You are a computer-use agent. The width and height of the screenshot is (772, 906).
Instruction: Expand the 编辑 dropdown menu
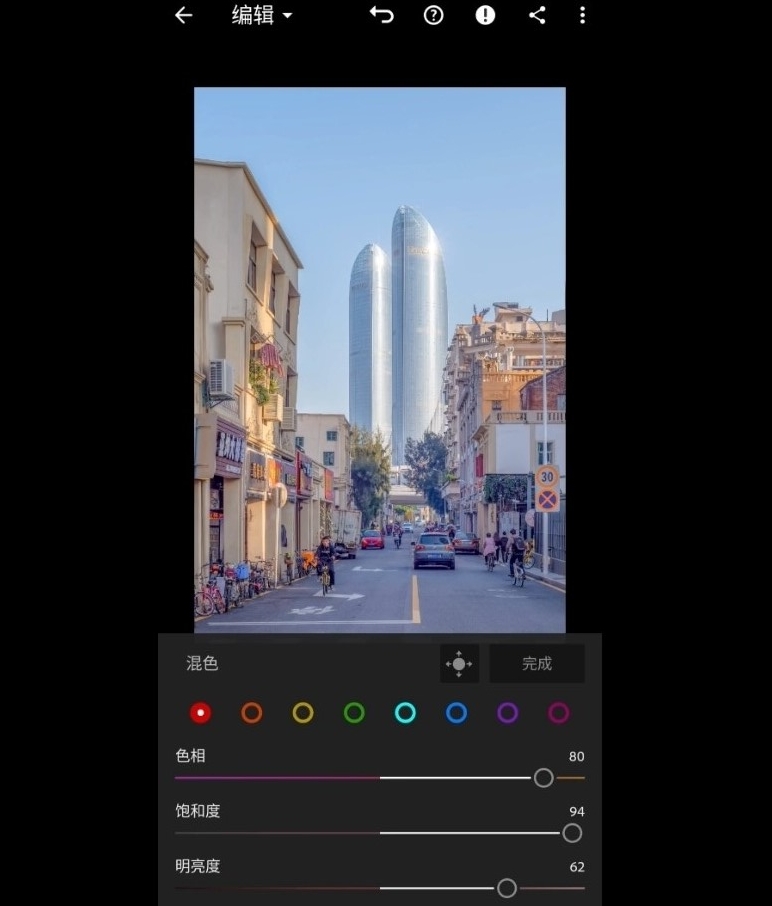point(262,15)
